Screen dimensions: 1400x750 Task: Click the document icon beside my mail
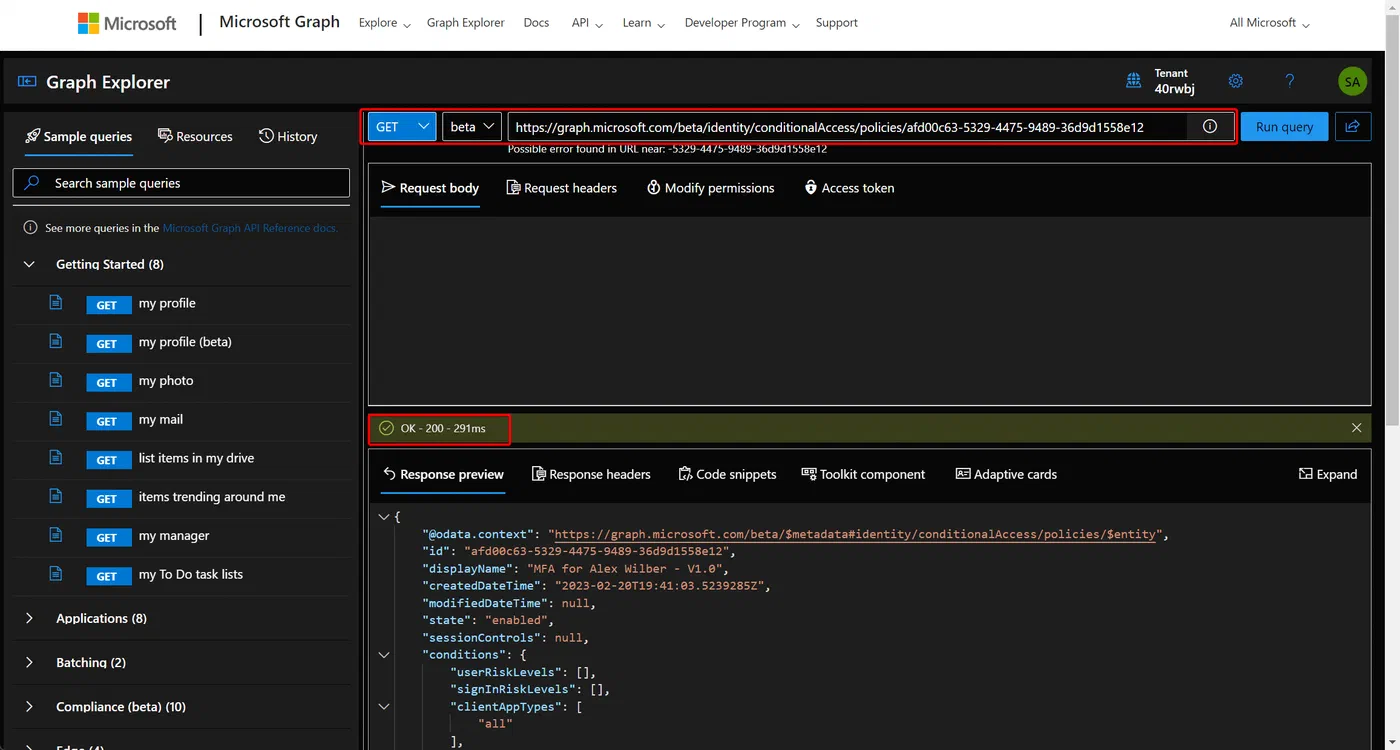click(x=56, y=419)
